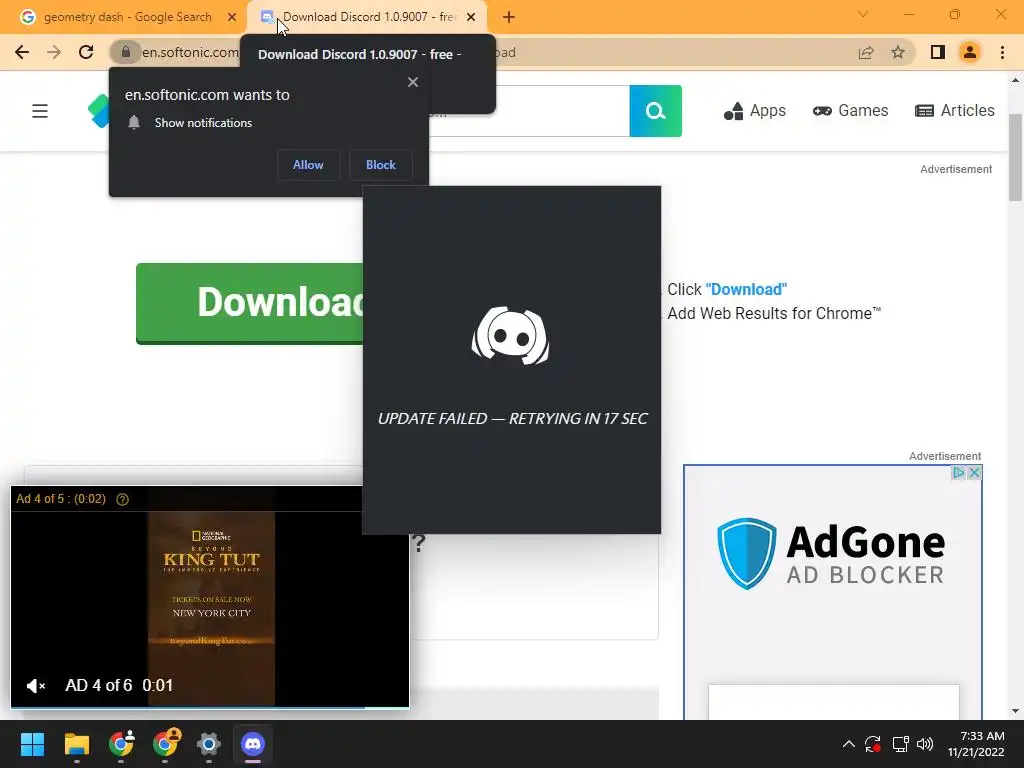Share this page using the share icon
1024x768 pixels.
point(866,52)
